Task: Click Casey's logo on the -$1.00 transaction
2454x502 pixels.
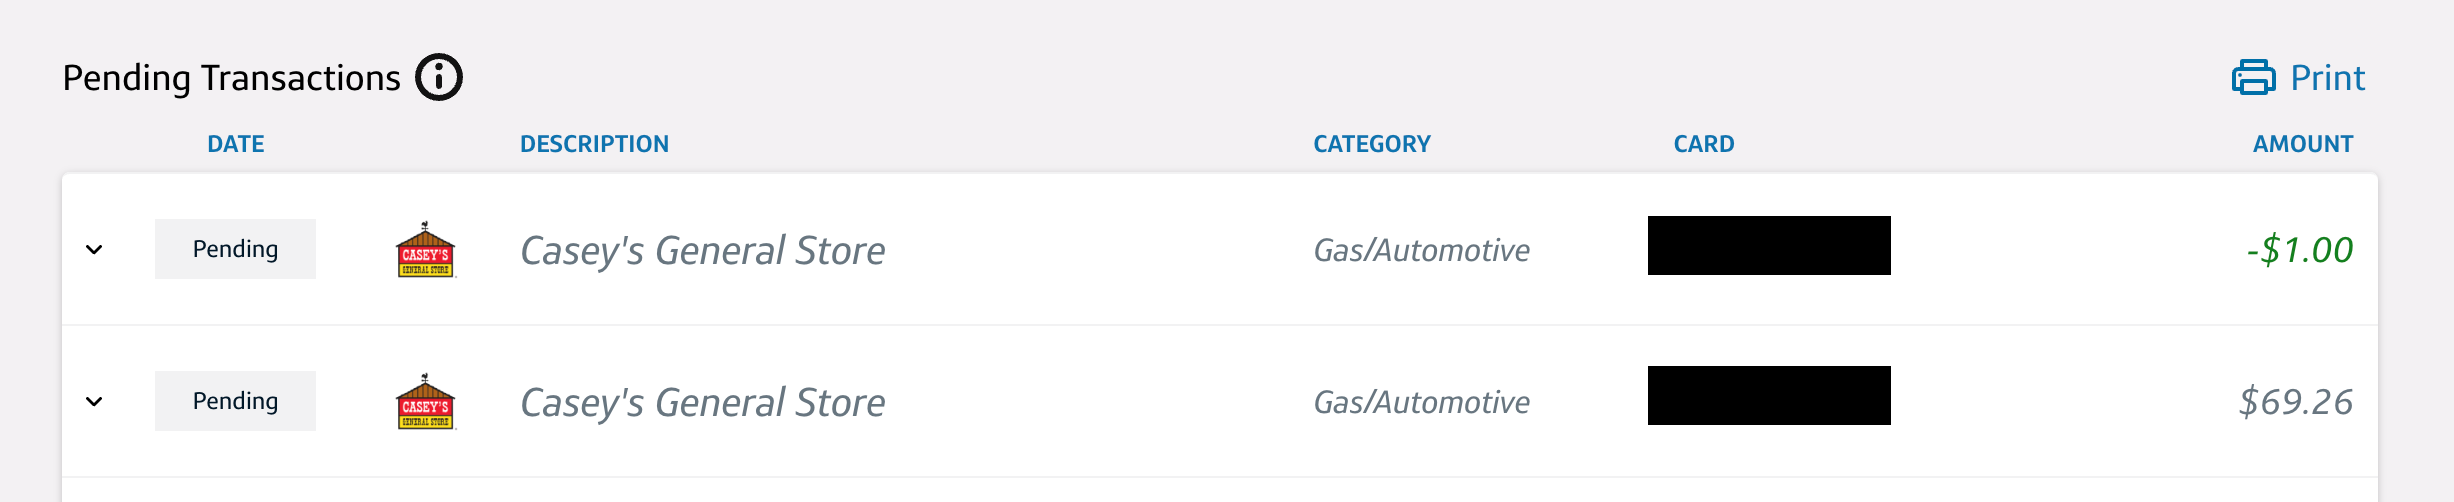Action: click(425, 250)
